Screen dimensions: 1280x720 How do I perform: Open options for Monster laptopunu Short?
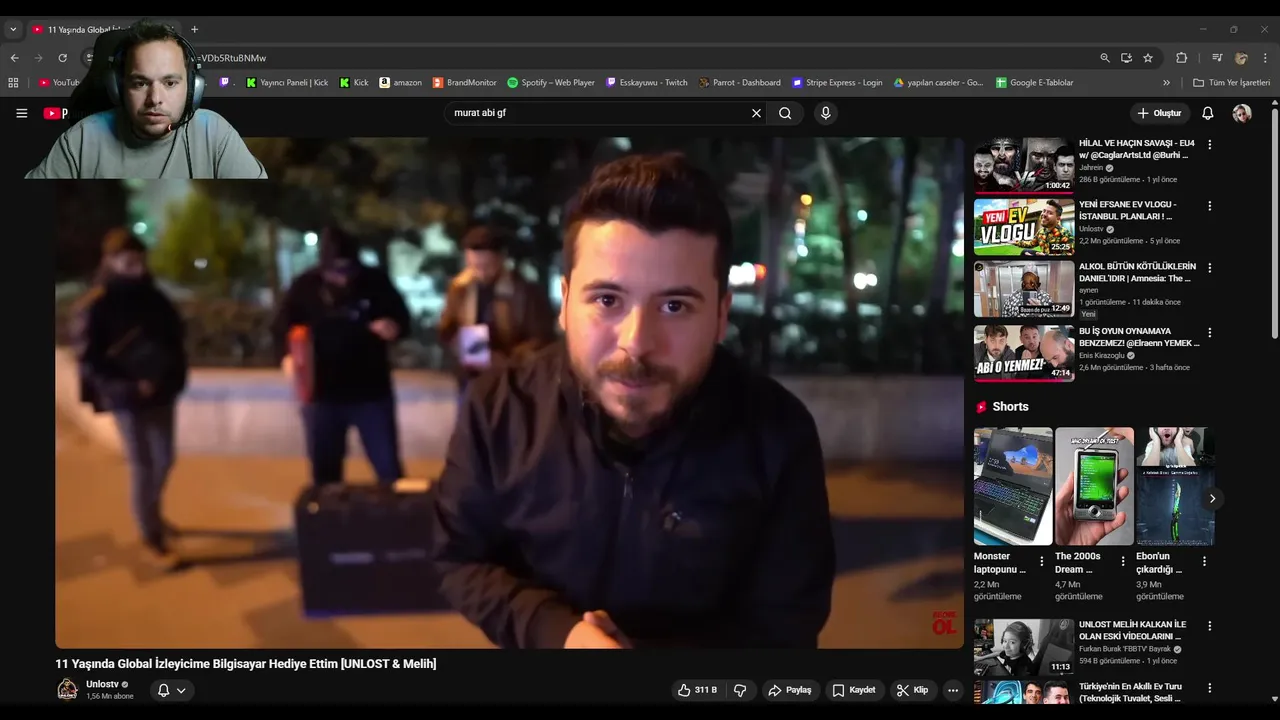pos(1041,562)
